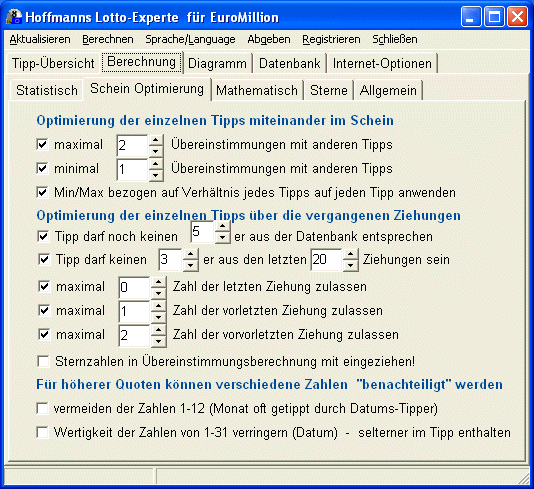This screenshot has width=534, height=489.
Task: Open the Aktualisieren menu
Action: (40, 39)
